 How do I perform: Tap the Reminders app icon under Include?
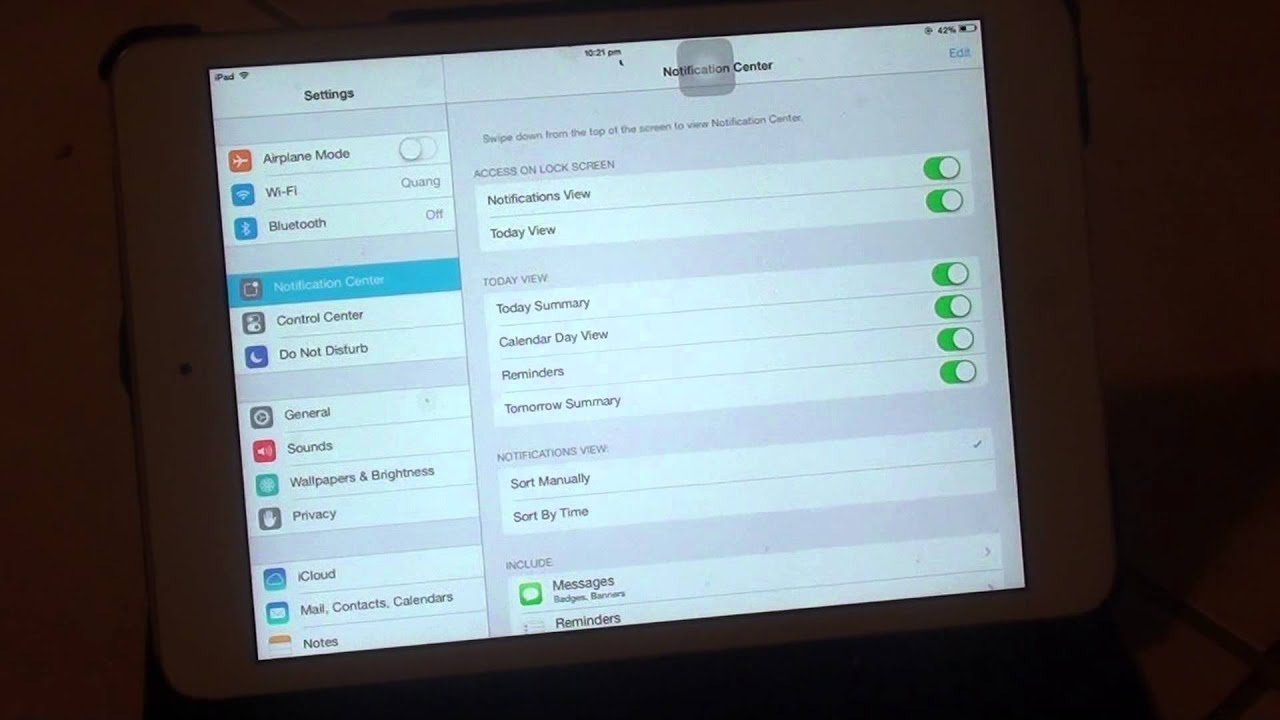point(534,626)
